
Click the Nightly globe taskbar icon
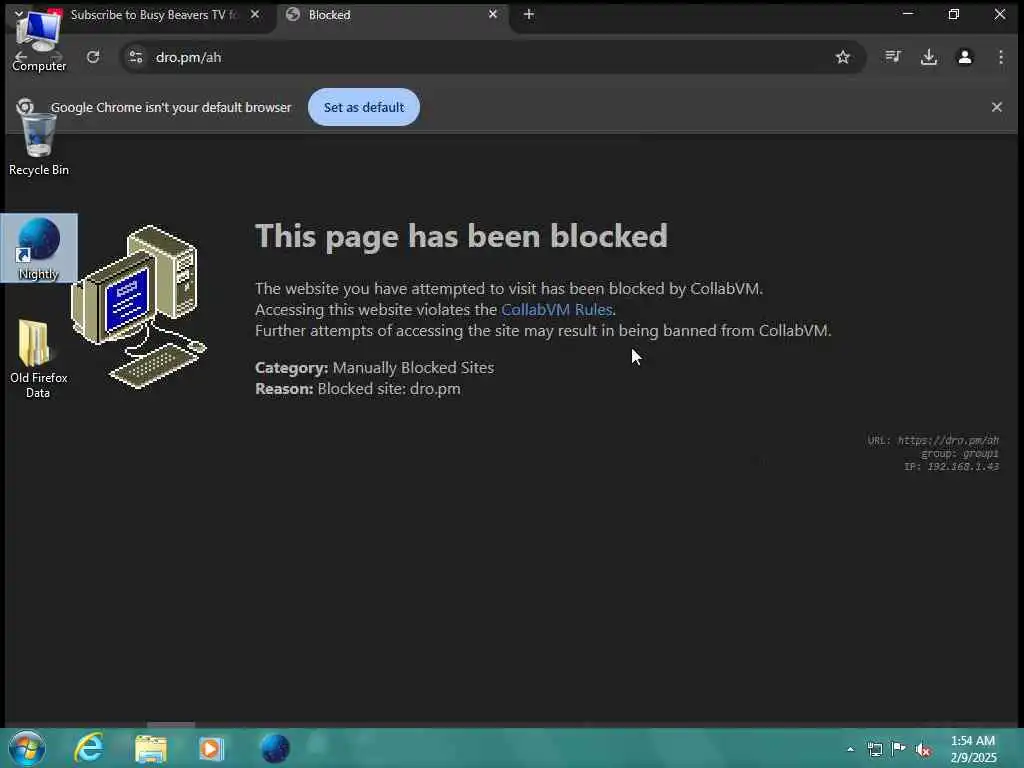click(275, 748)
